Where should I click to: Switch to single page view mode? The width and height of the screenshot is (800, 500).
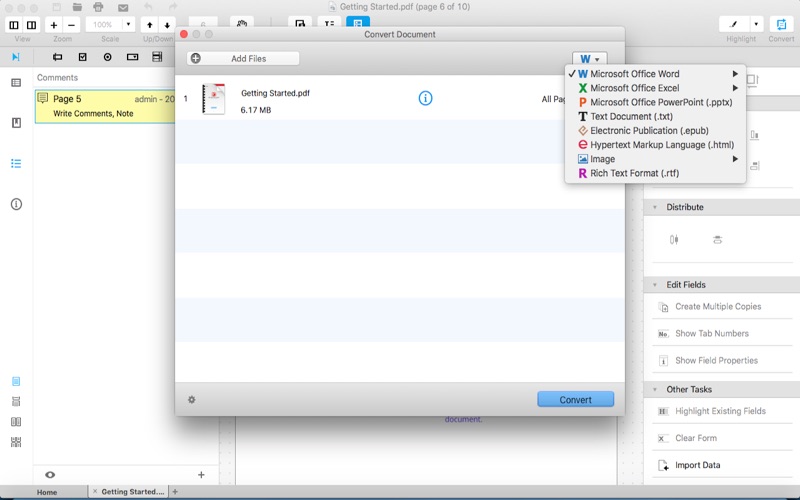tap(16, 381)
